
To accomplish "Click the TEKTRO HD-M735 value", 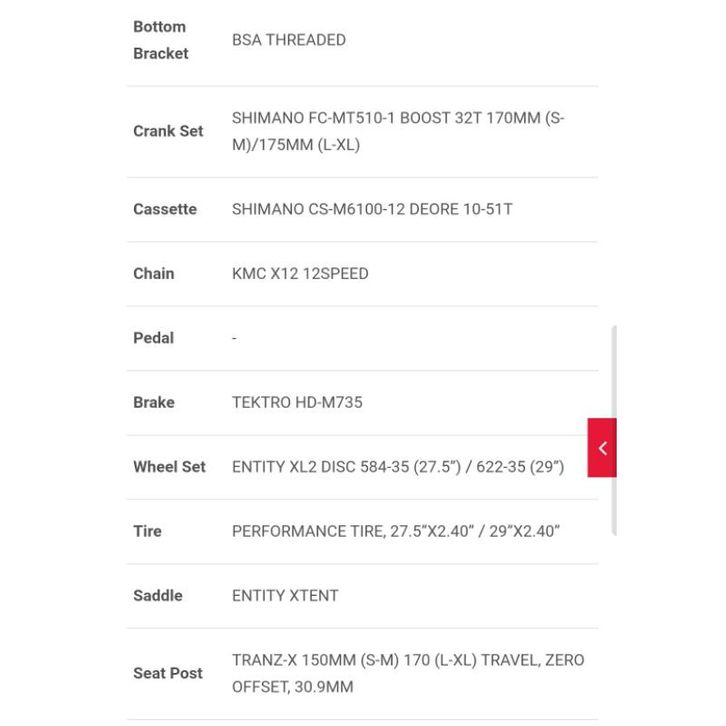I will [x=297, y=402].
